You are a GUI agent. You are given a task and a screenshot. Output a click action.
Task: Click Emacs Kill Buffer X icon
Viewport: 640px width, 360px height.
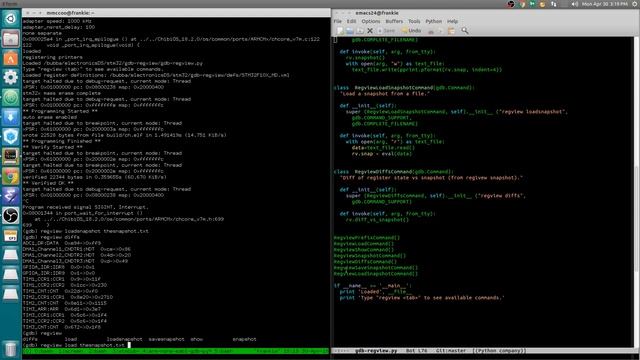tap(370, 31)
